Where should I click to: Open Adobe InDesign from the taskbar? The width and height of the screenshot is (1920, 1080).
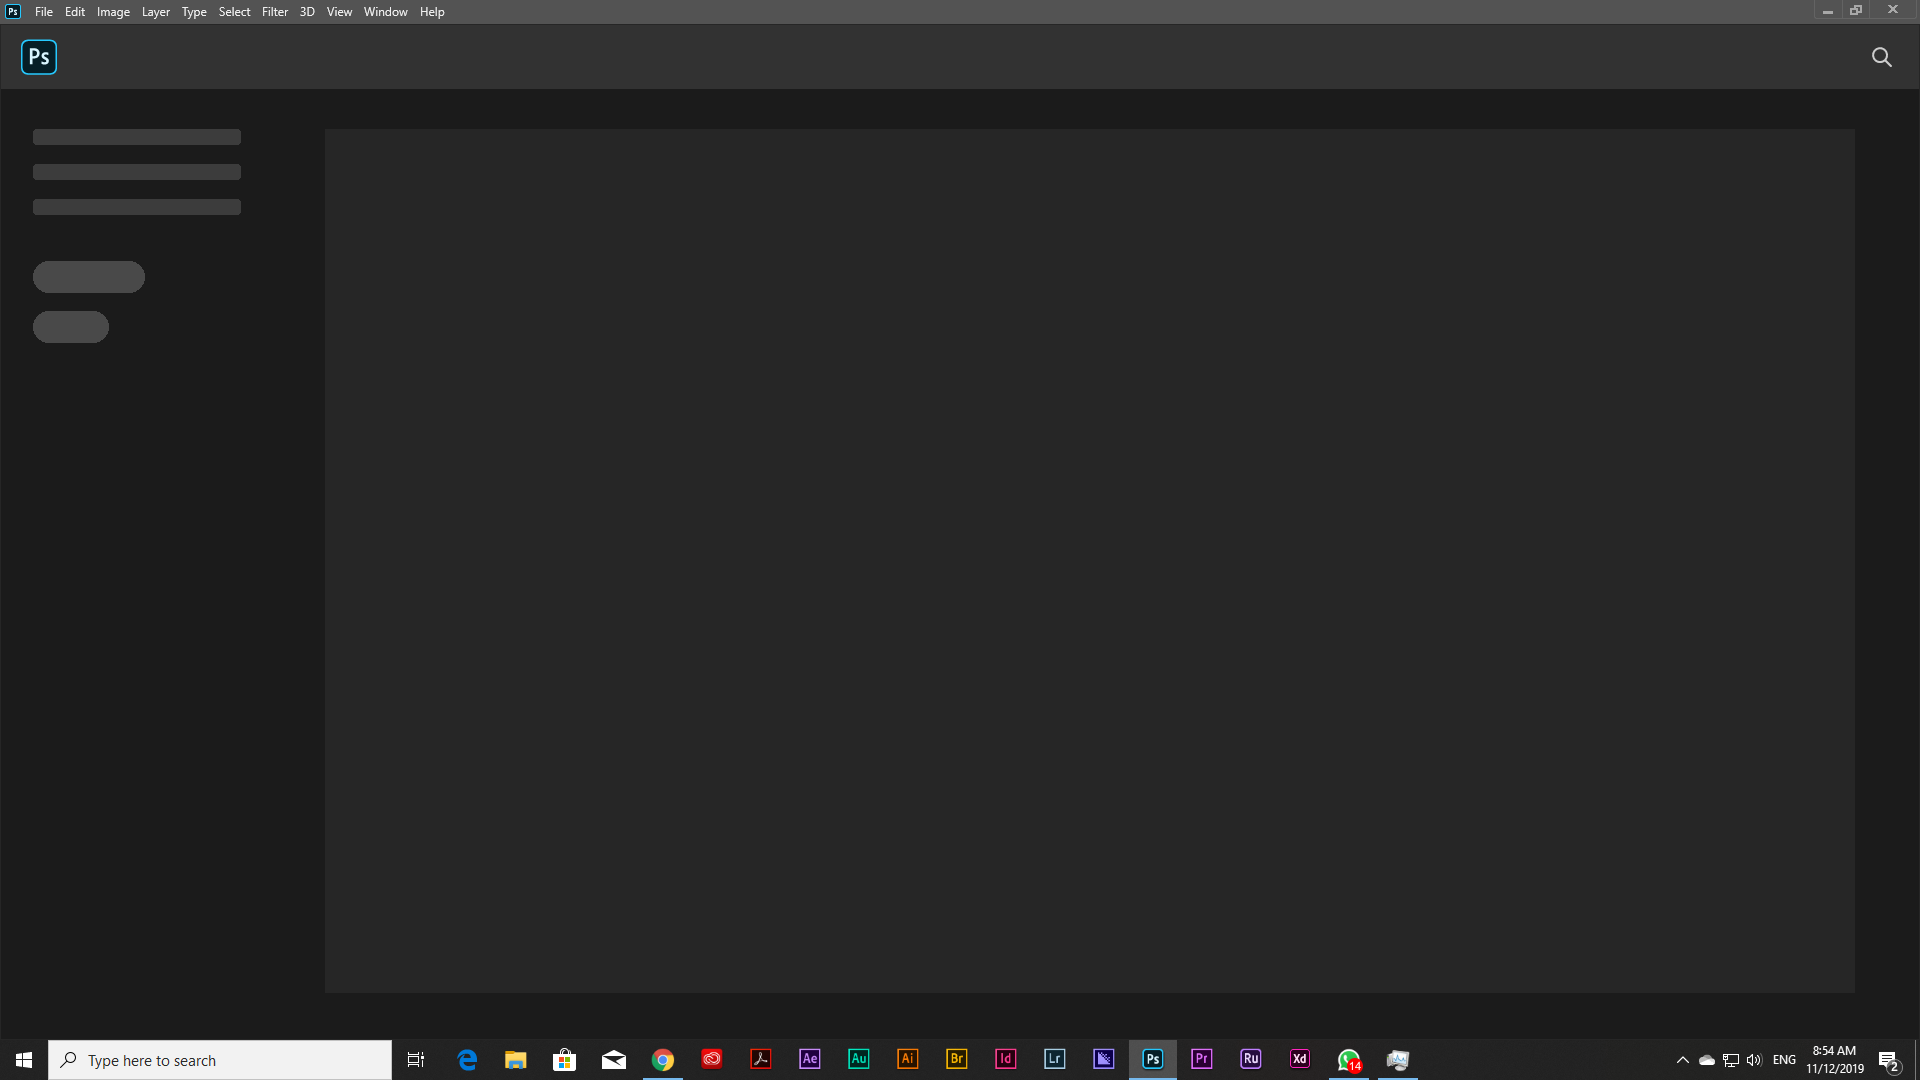tap(1006, 1059)
